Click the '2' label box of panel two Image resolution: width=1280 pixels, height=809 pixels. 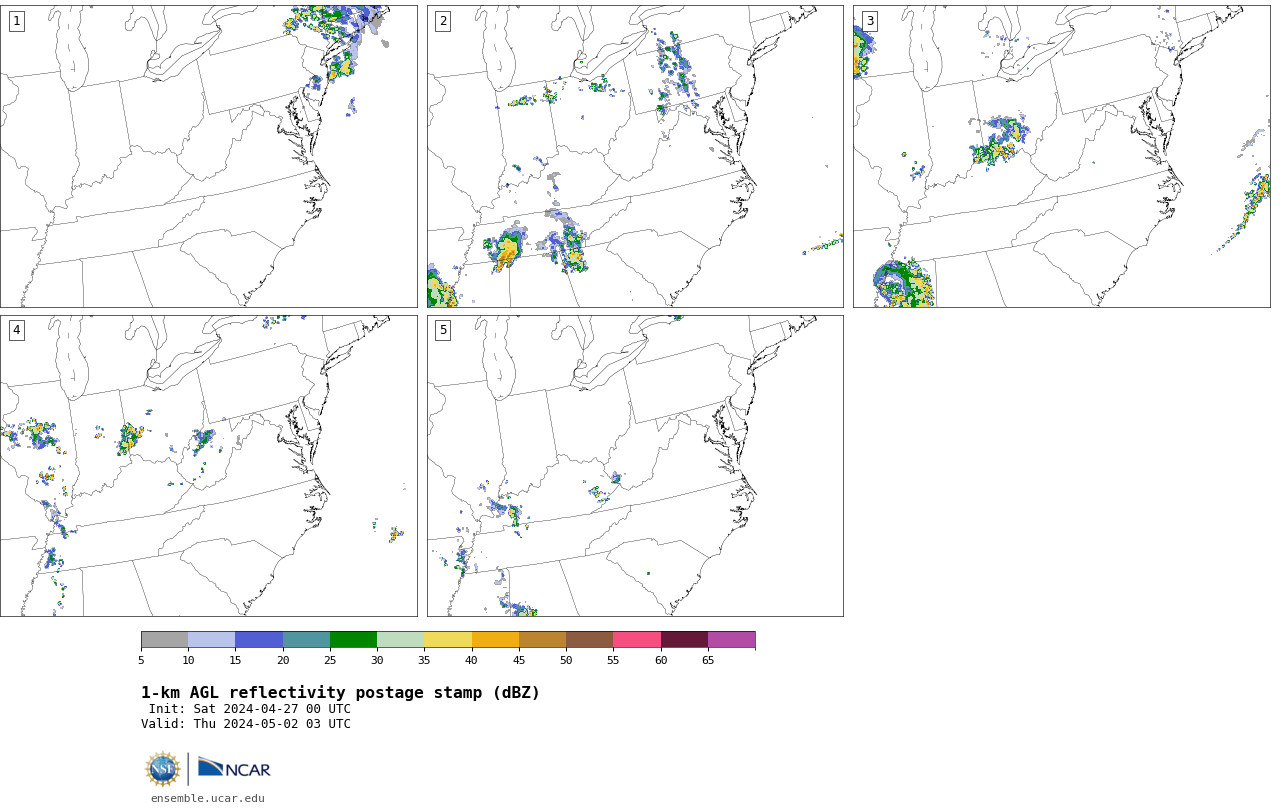click(443, 21)
